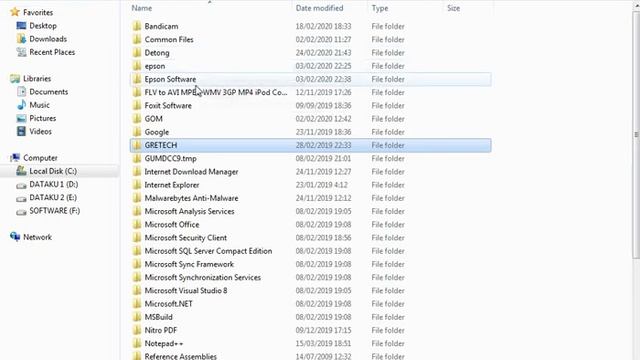
Task: Click the Music library note icon
Action: coord(21,105)
